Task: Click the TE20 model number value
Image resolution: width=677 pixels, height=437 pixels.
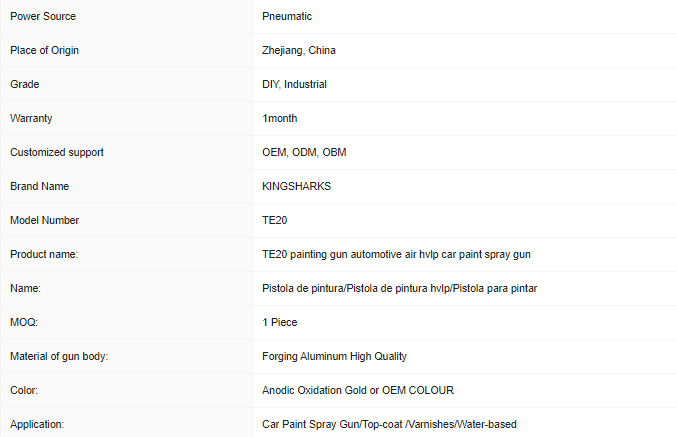Action: pos(275,220)
